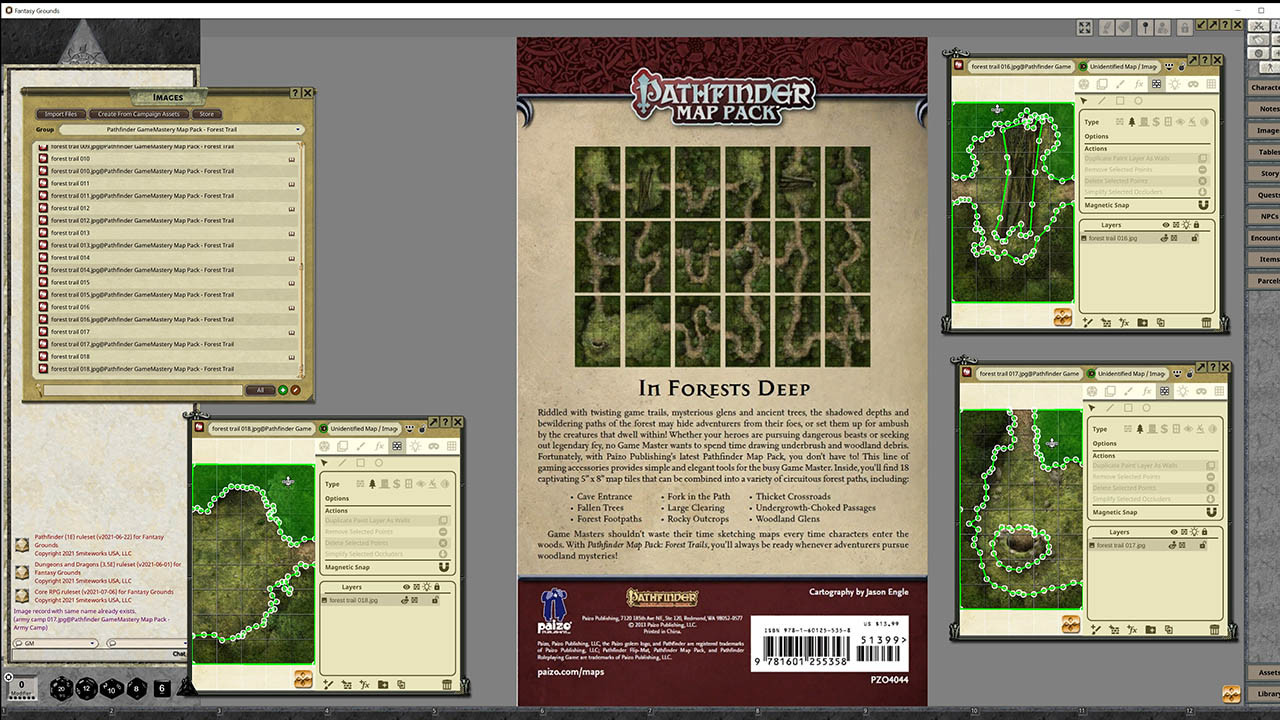The height and width of the screenshot is (720, 1280).
Task: Open the Story sidebar tab
Action: click(x=1266, y=173)
